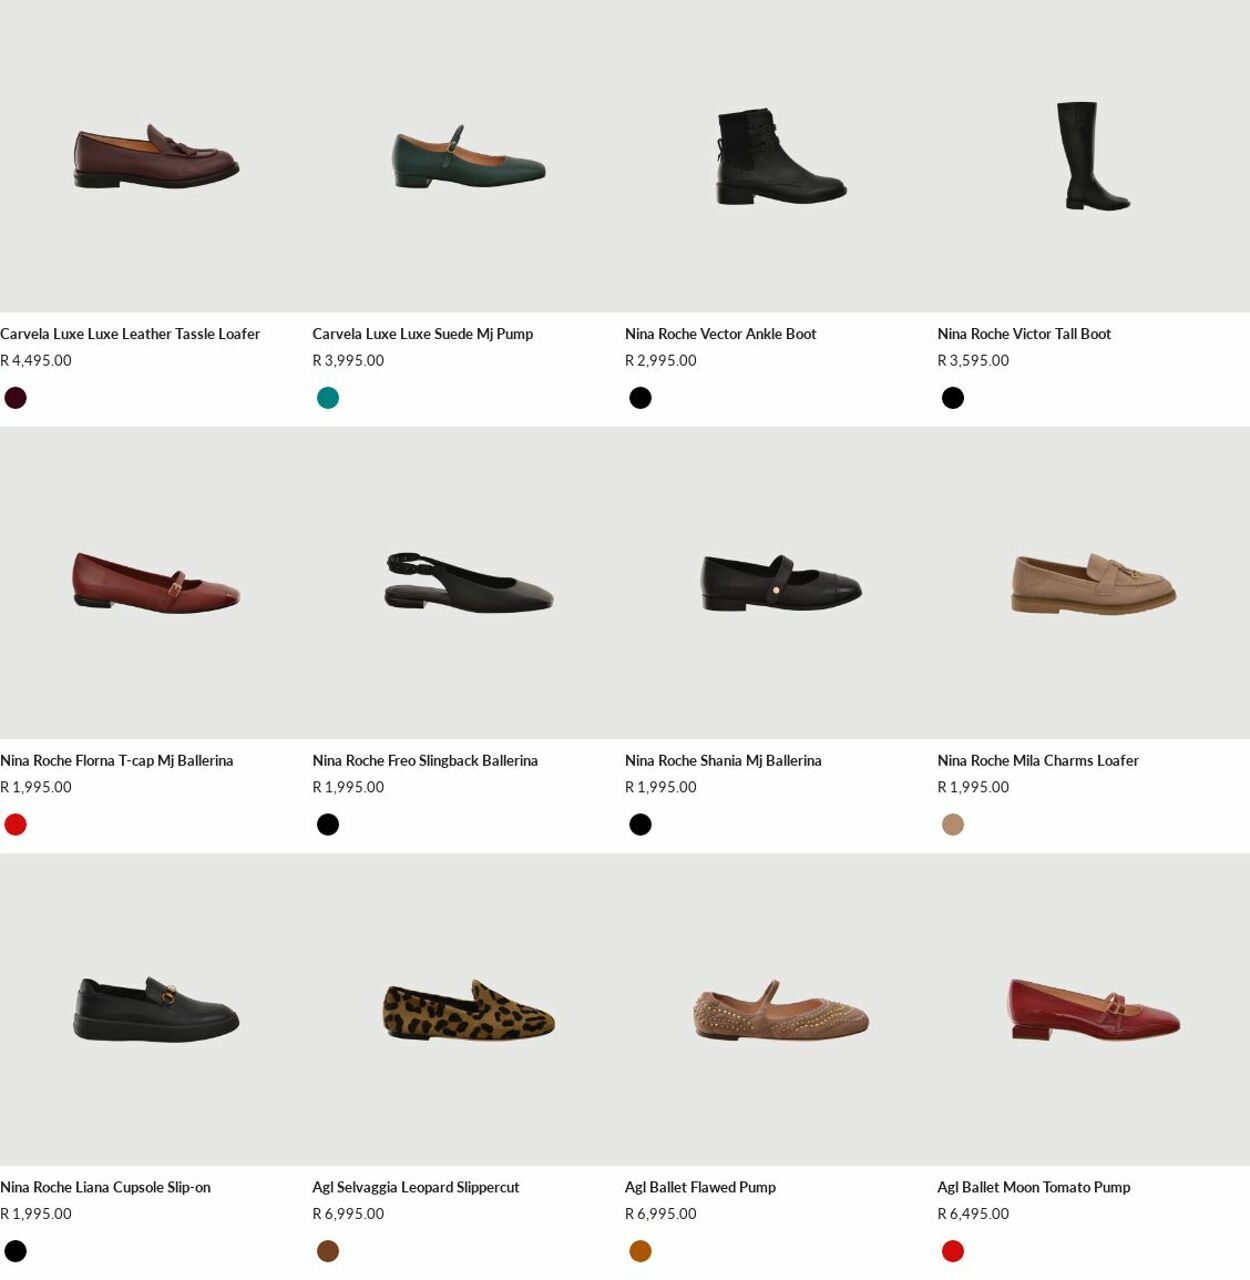This screenshot has height=1280, width=1250.
Task: Select the burgundy swatch under Leather Tassle Loafer
Action: point(16,398)
